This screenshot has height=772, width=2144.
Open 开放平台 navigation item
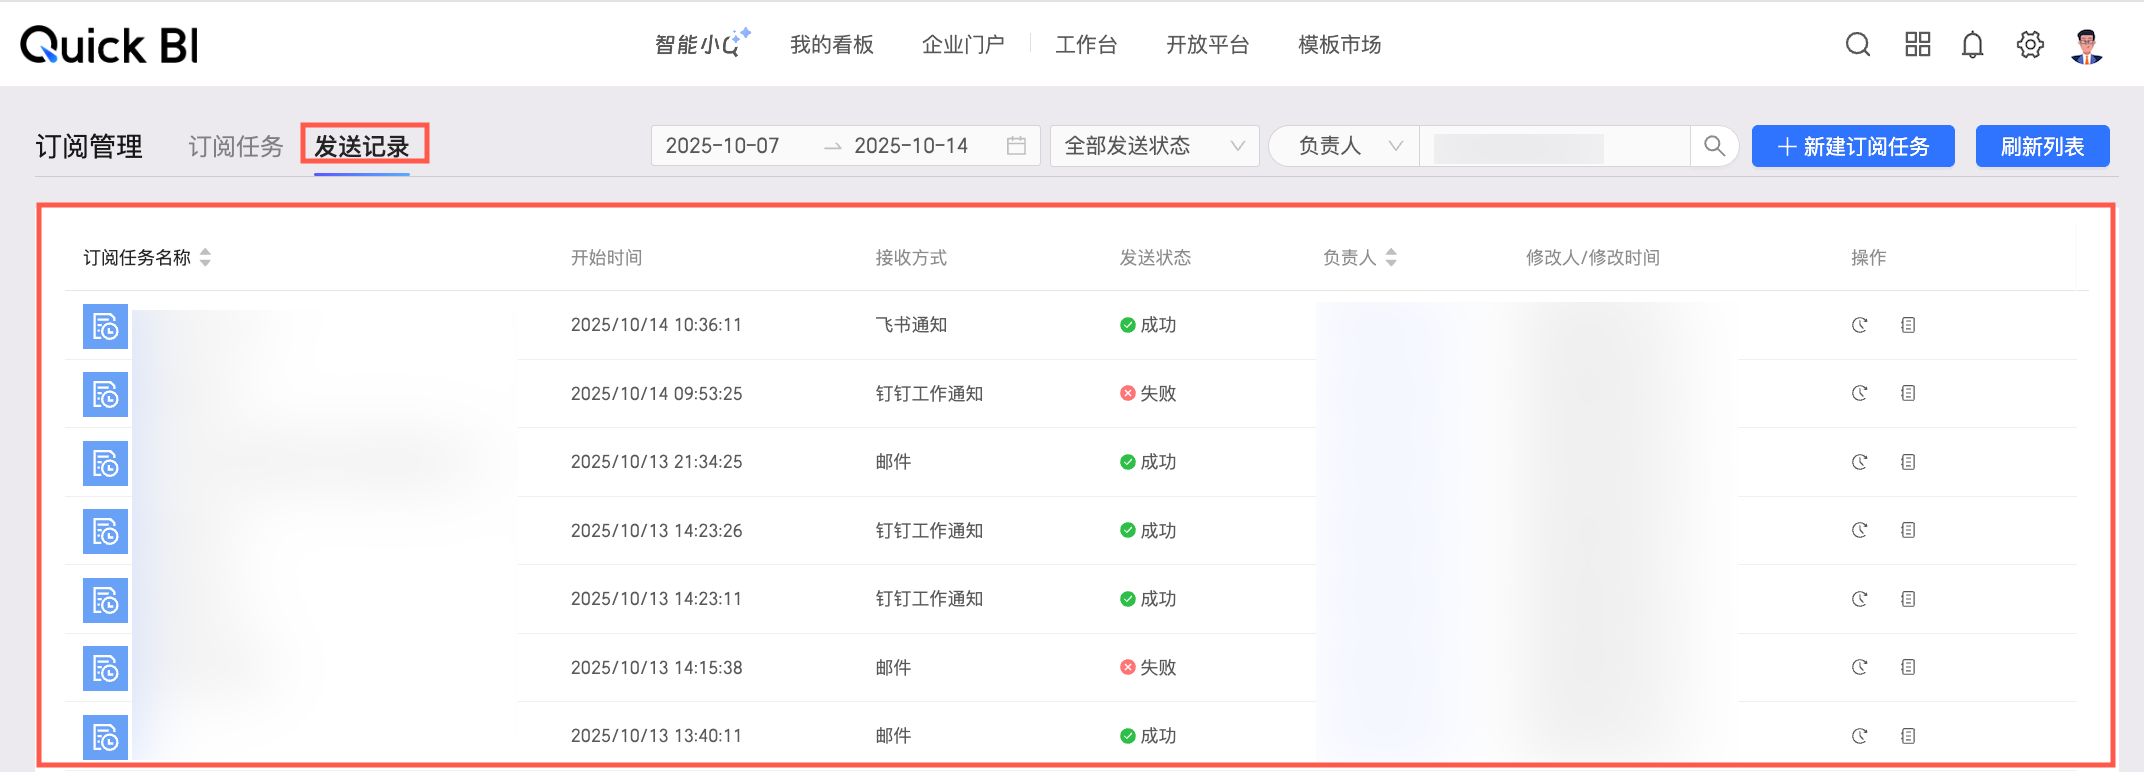1208,44
